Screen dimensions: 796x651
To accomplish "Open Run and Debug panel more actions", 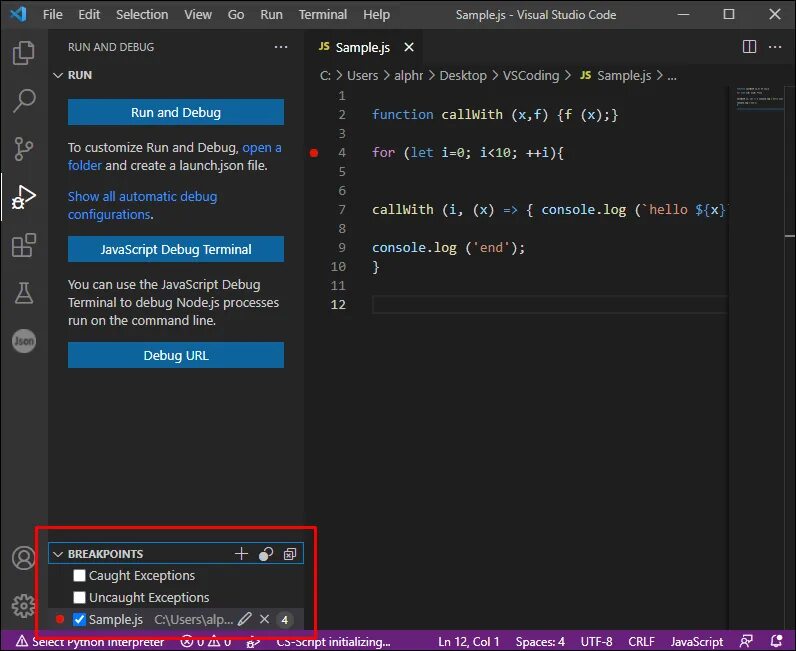I will point(281,47).
